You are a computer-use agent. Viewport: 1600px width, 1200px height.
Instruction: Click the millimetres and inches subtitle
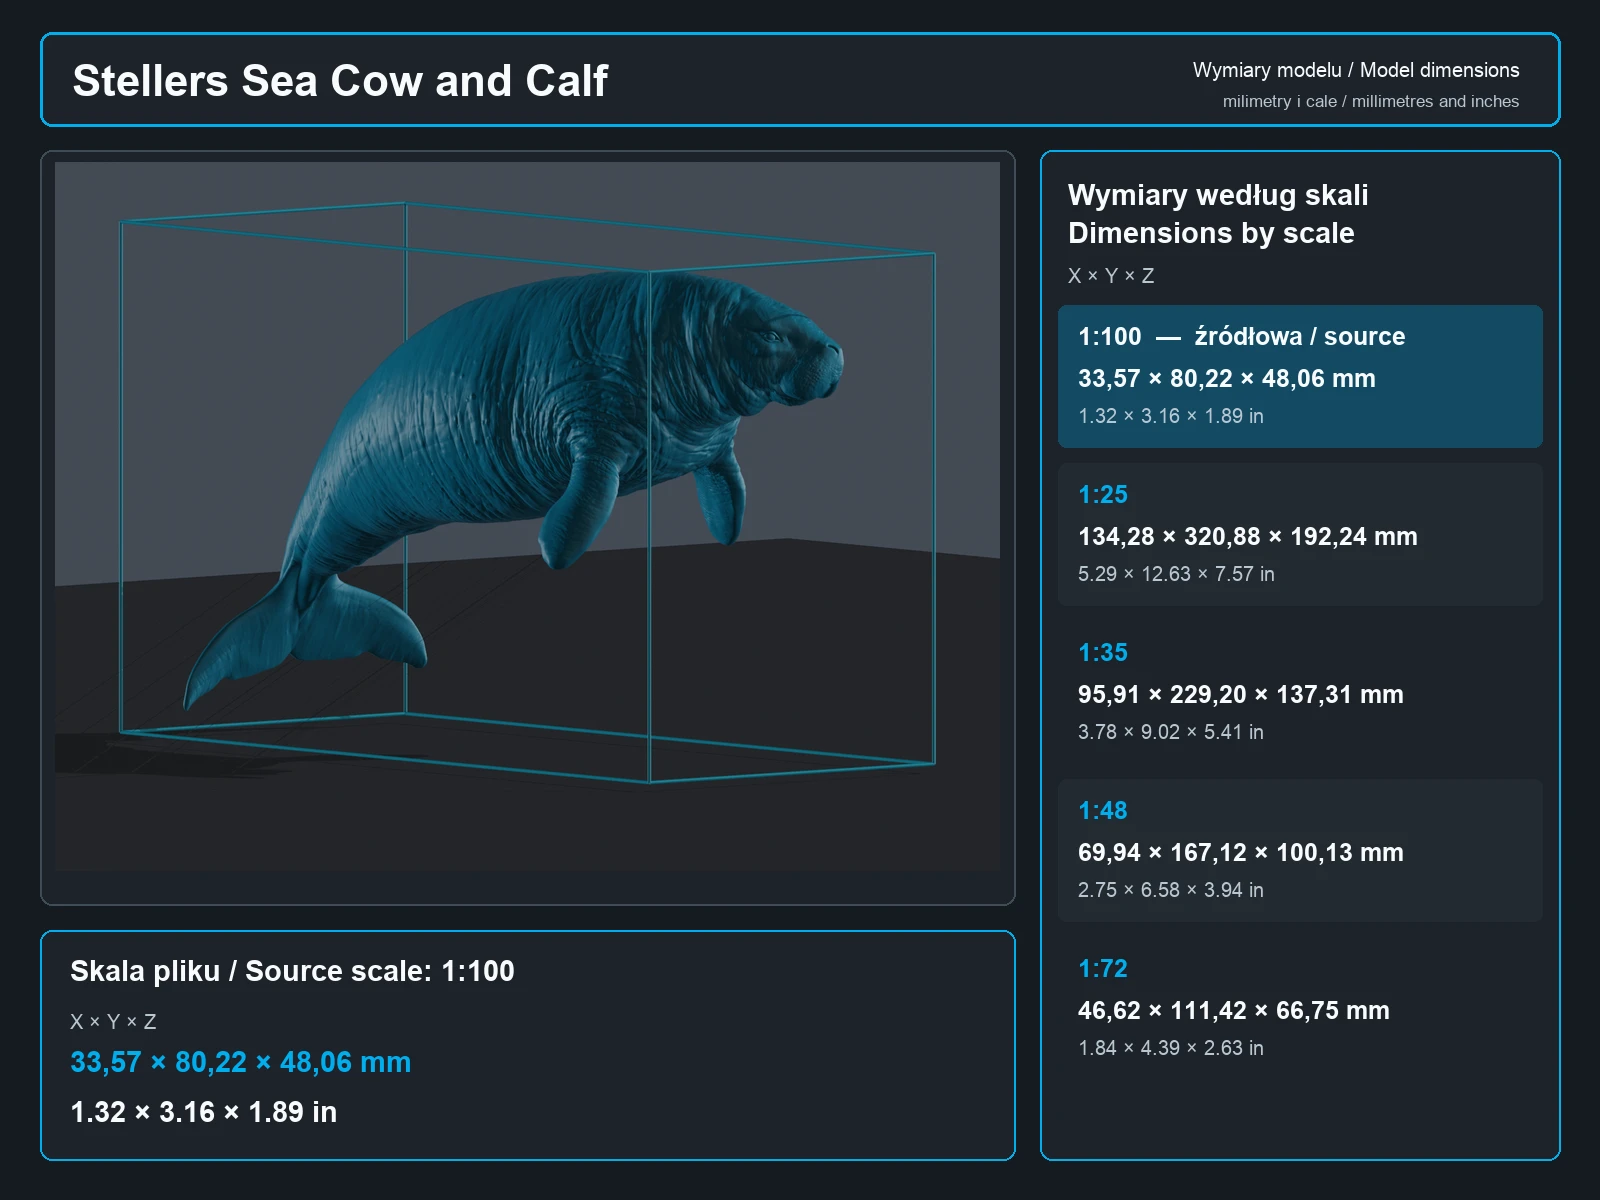(1371, 101)
